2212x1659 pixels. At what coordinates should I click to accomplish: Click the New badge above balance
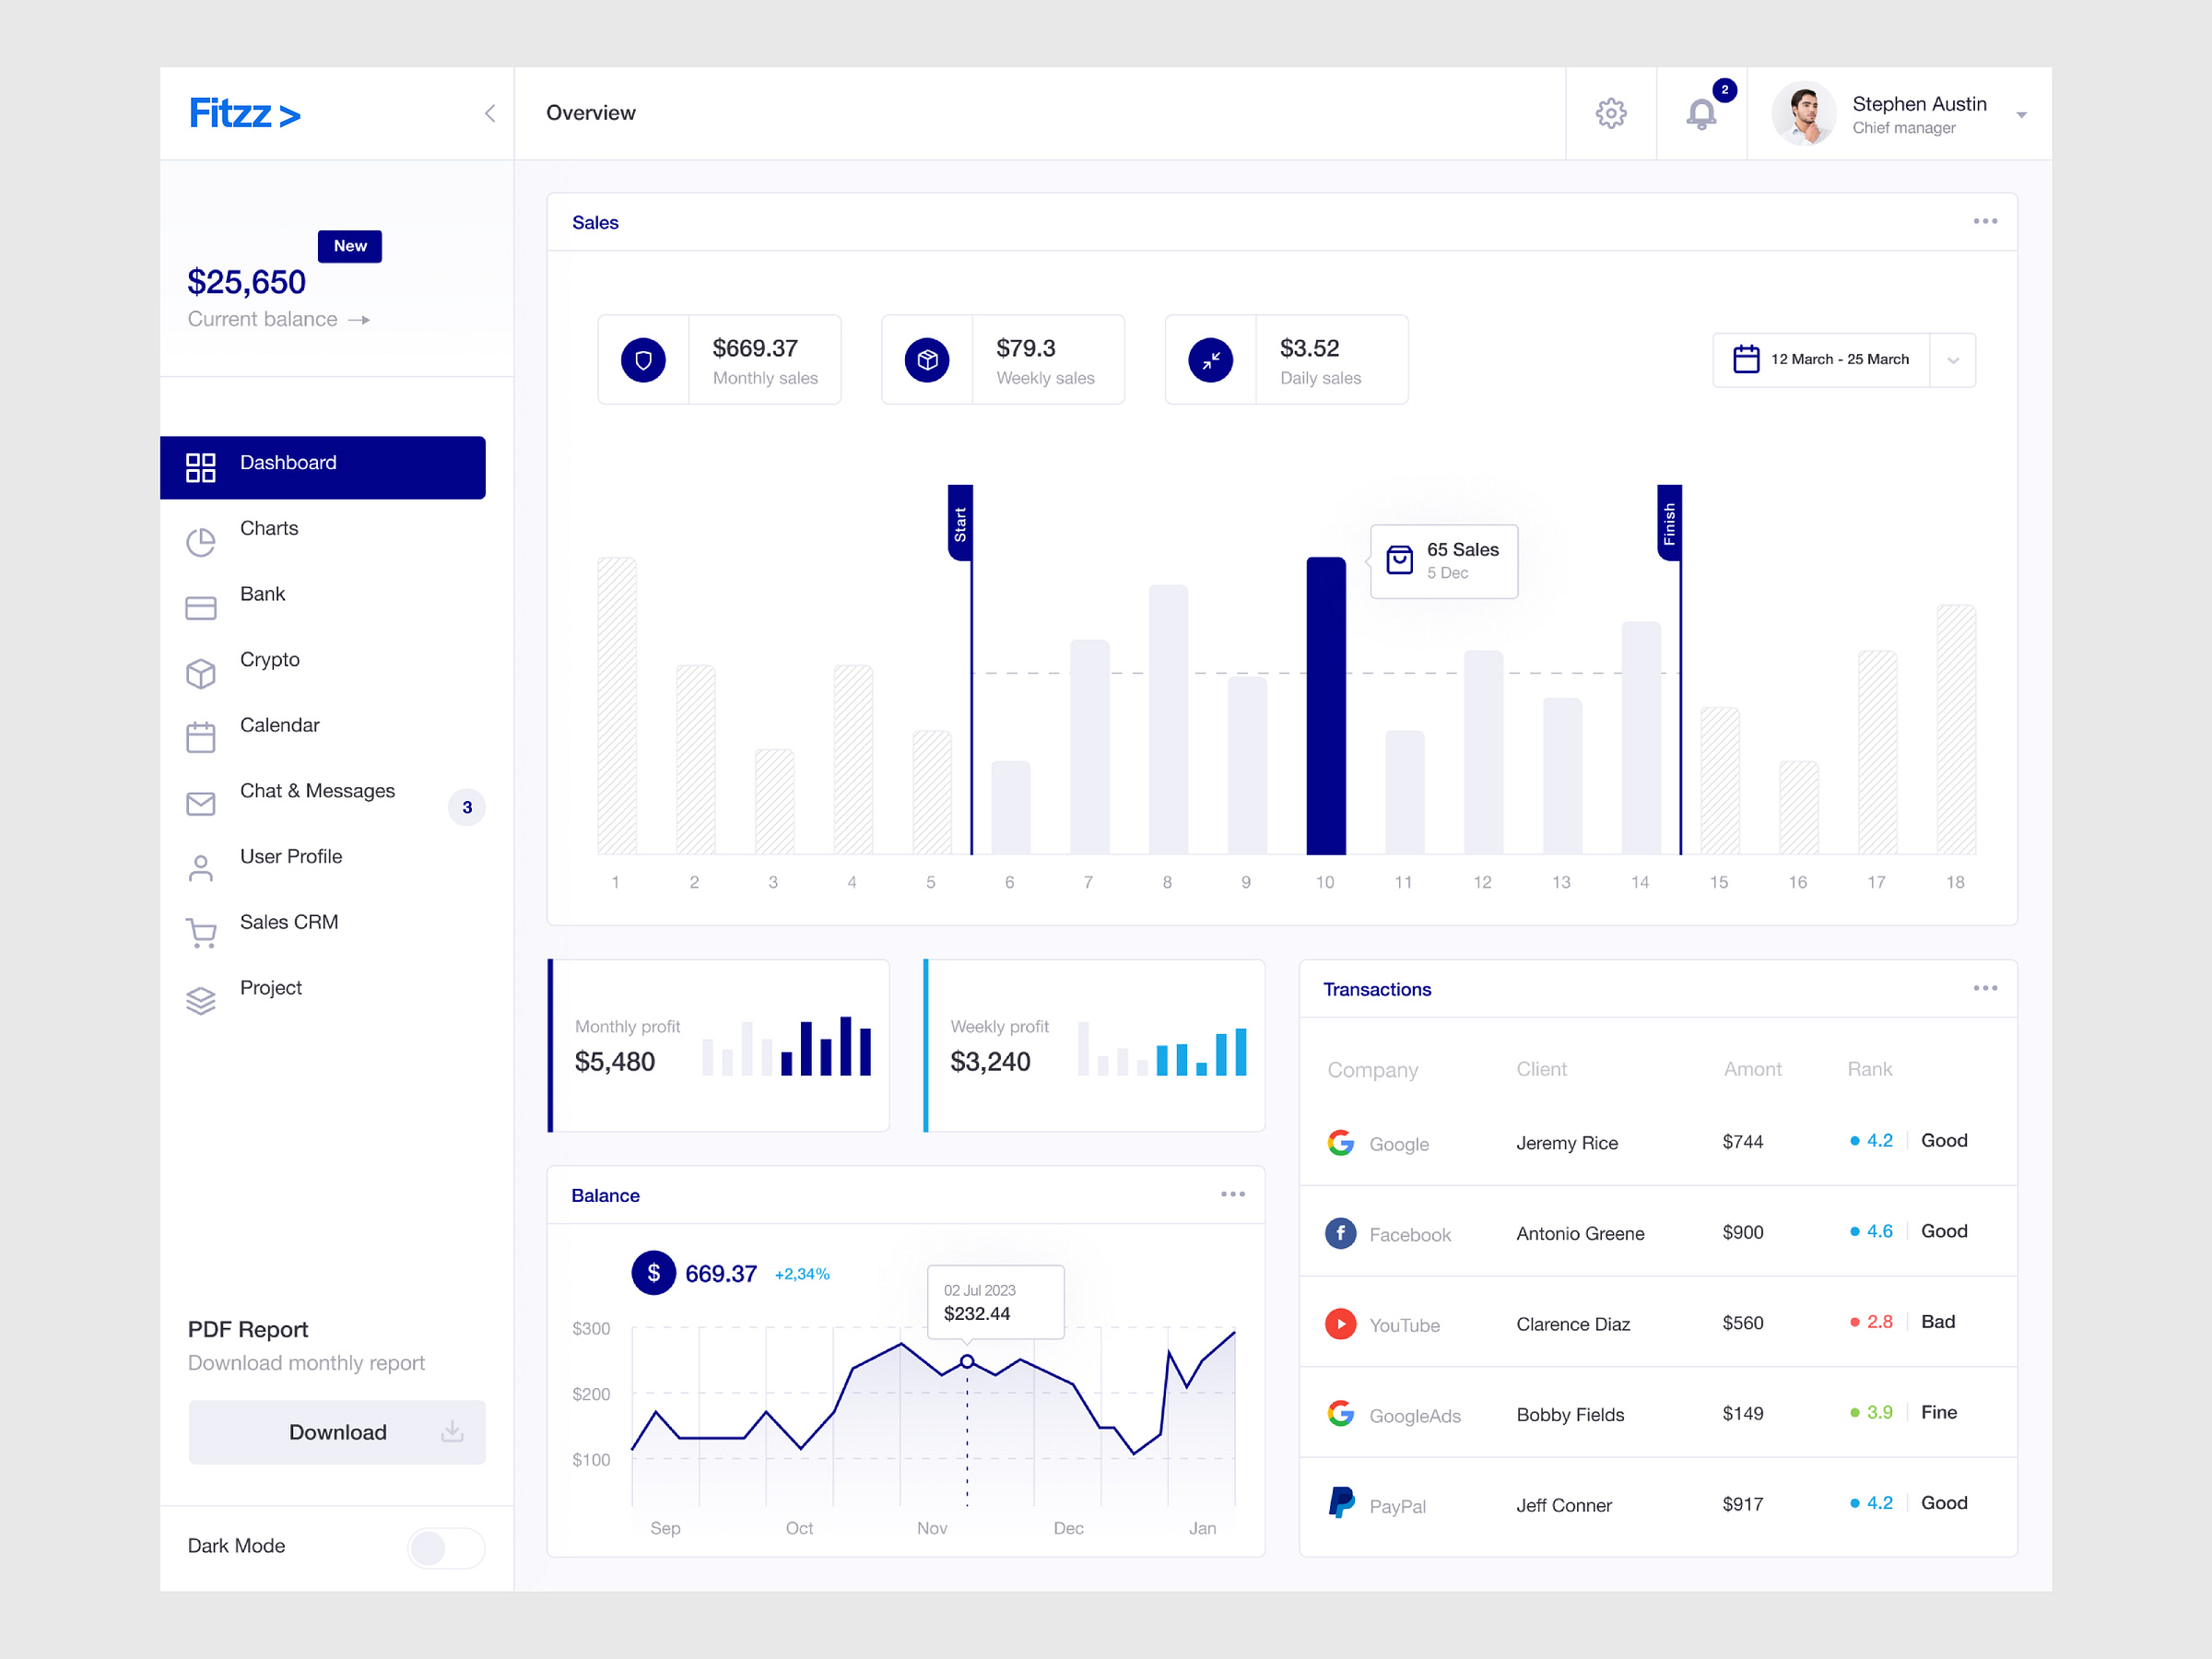350,246
